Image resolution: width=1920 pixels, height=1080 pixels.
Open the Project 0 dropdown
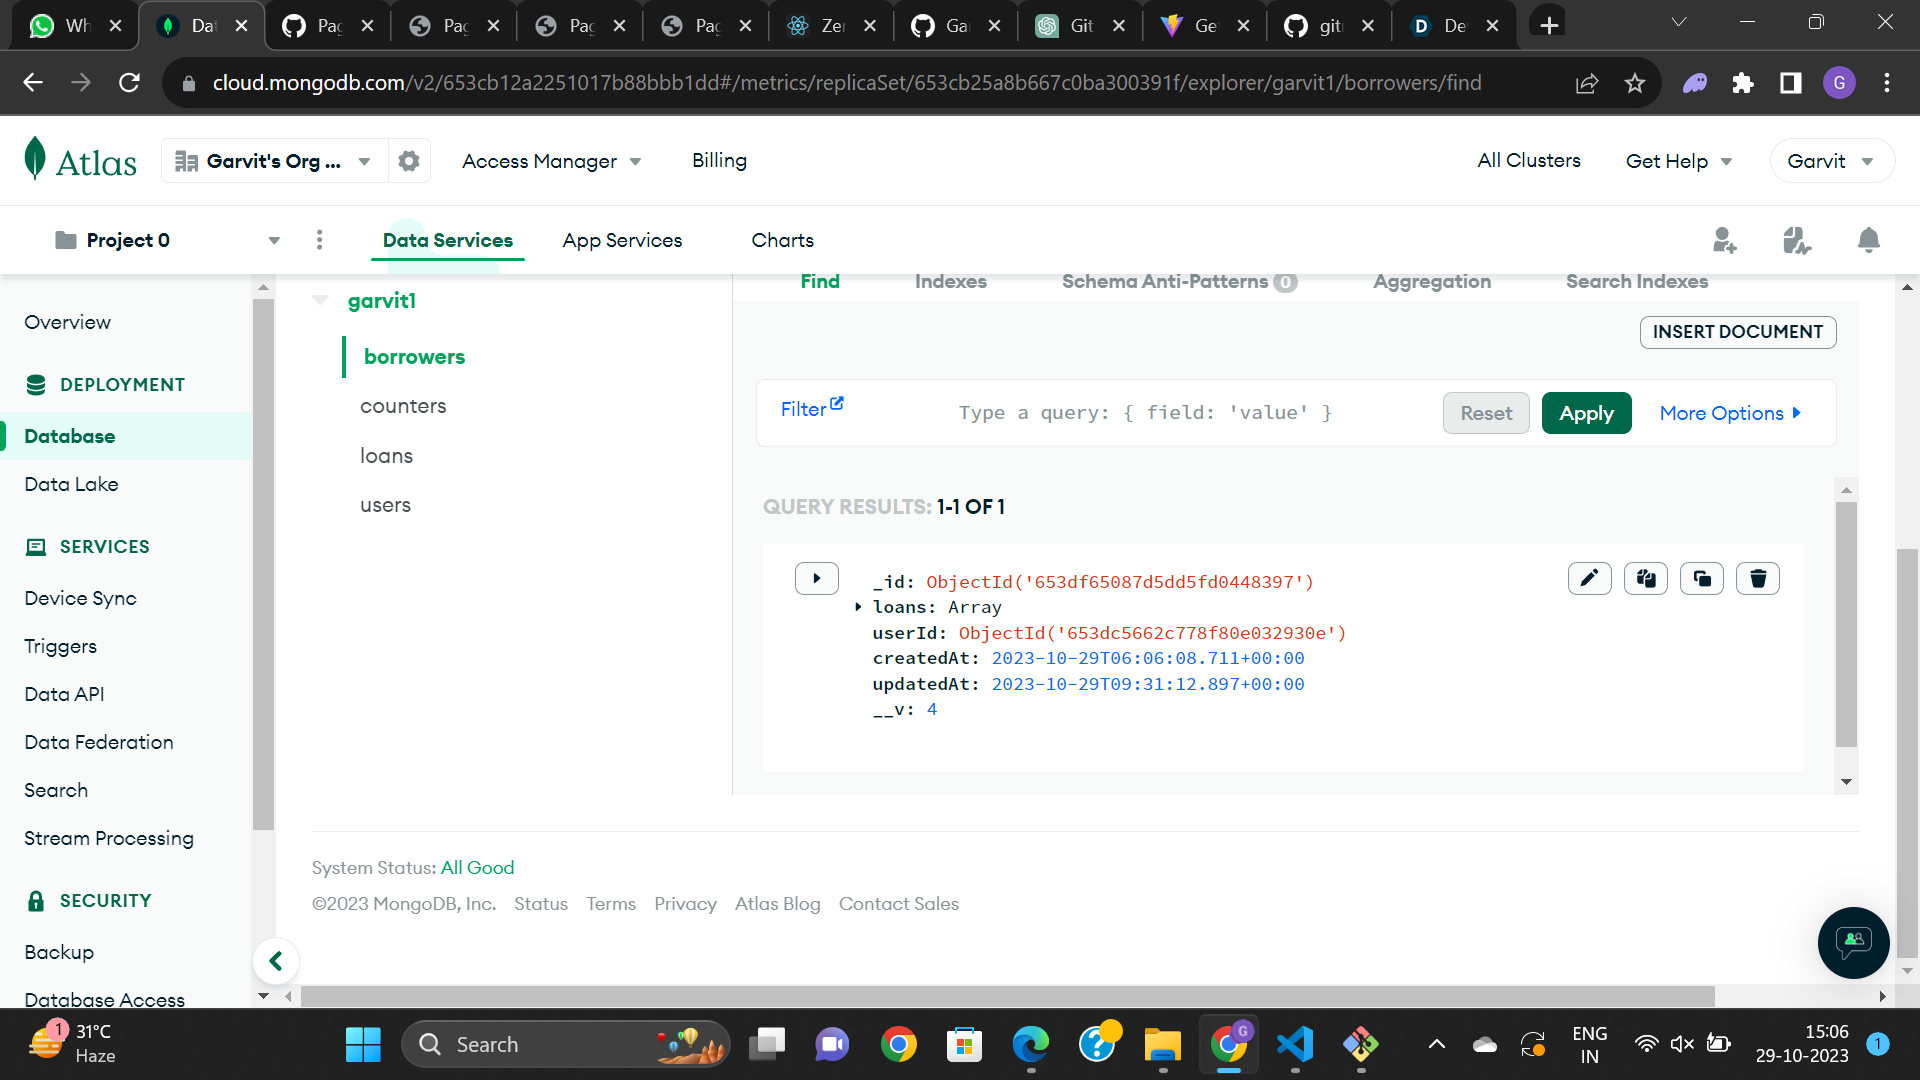point(274,240)
